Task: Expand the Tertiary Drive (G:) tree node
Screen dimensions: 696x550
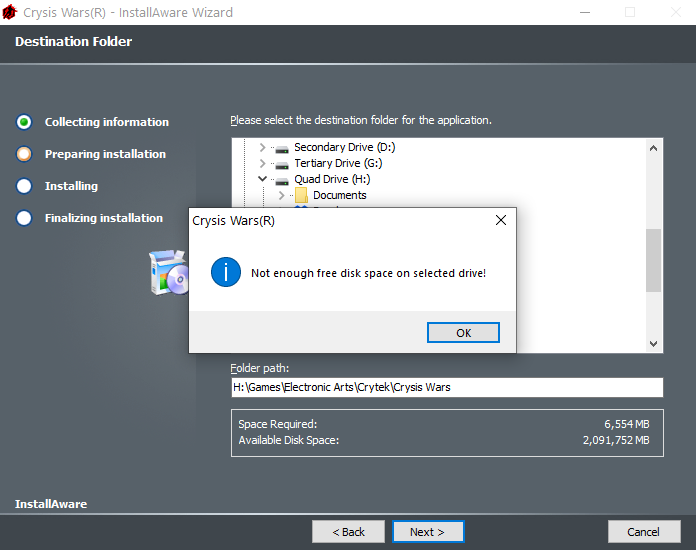Action: (263, 164)
